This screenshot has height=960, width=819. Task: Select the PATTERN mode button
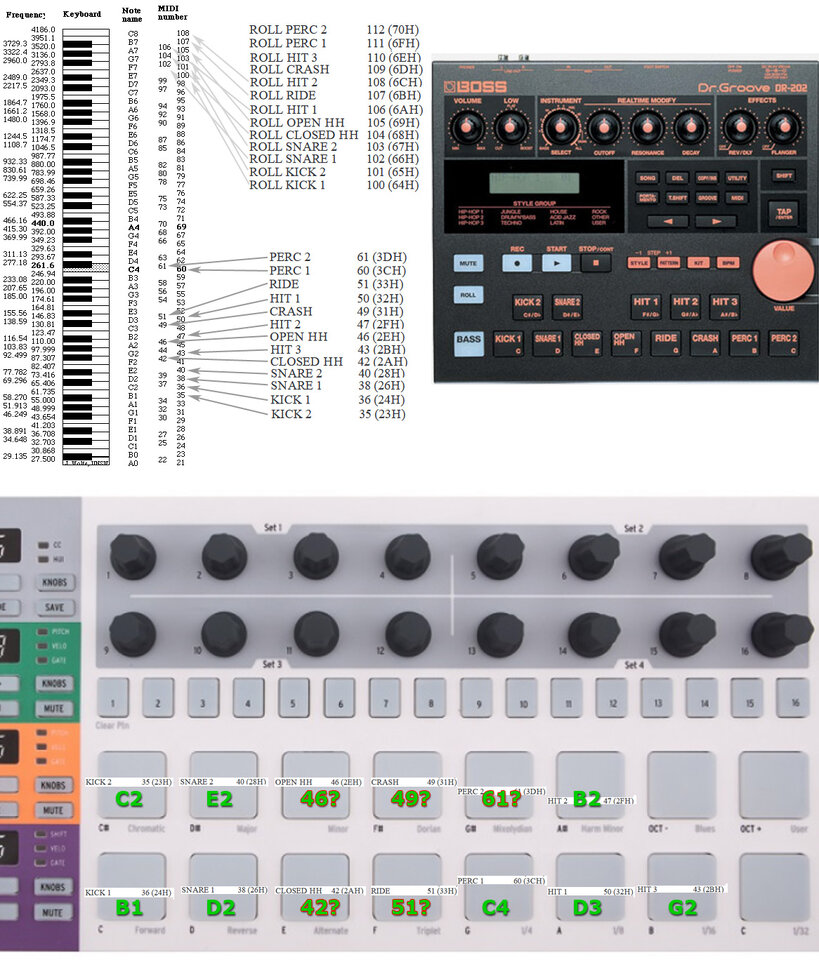[x=669, y=263]
